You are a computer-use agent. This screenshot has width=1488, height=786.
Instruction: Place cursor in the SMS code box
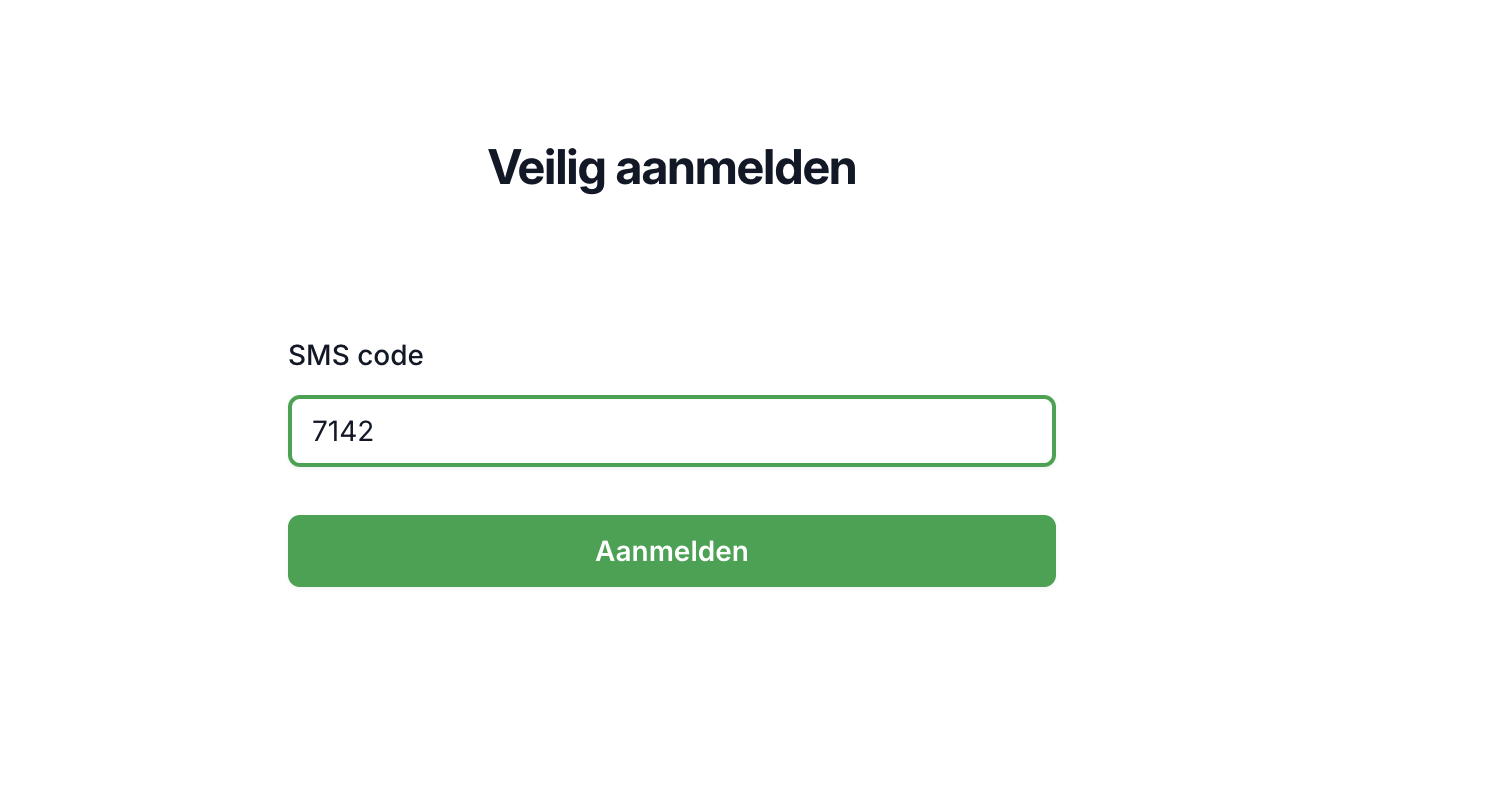click(x=671, y=431)
